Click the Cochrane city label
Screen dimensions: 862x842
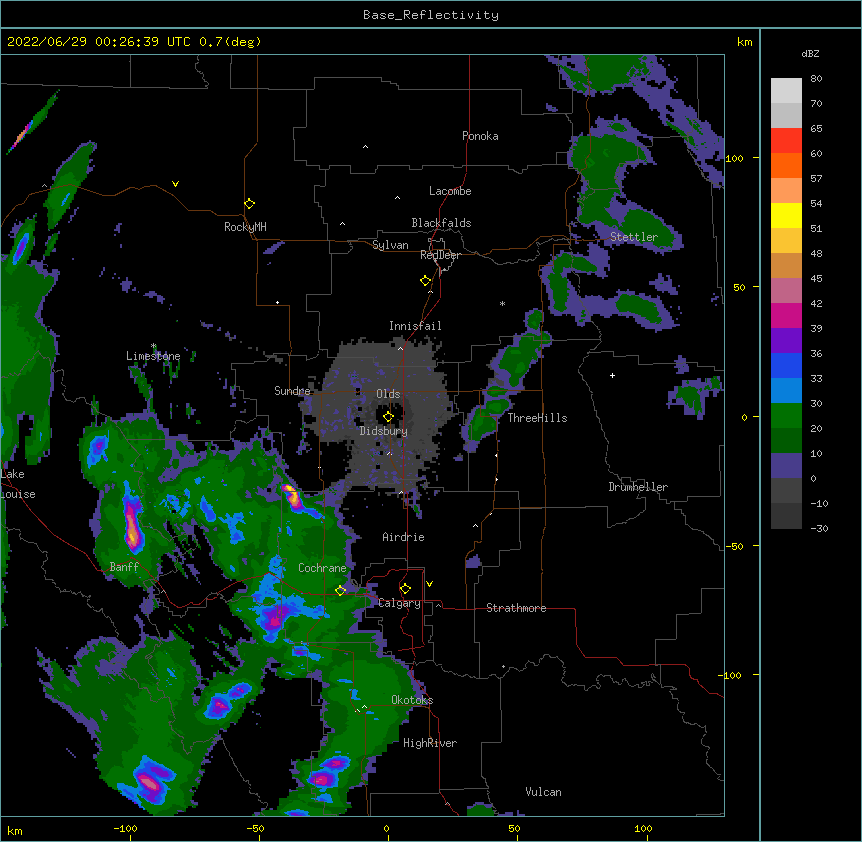click(x=322, y=568)
